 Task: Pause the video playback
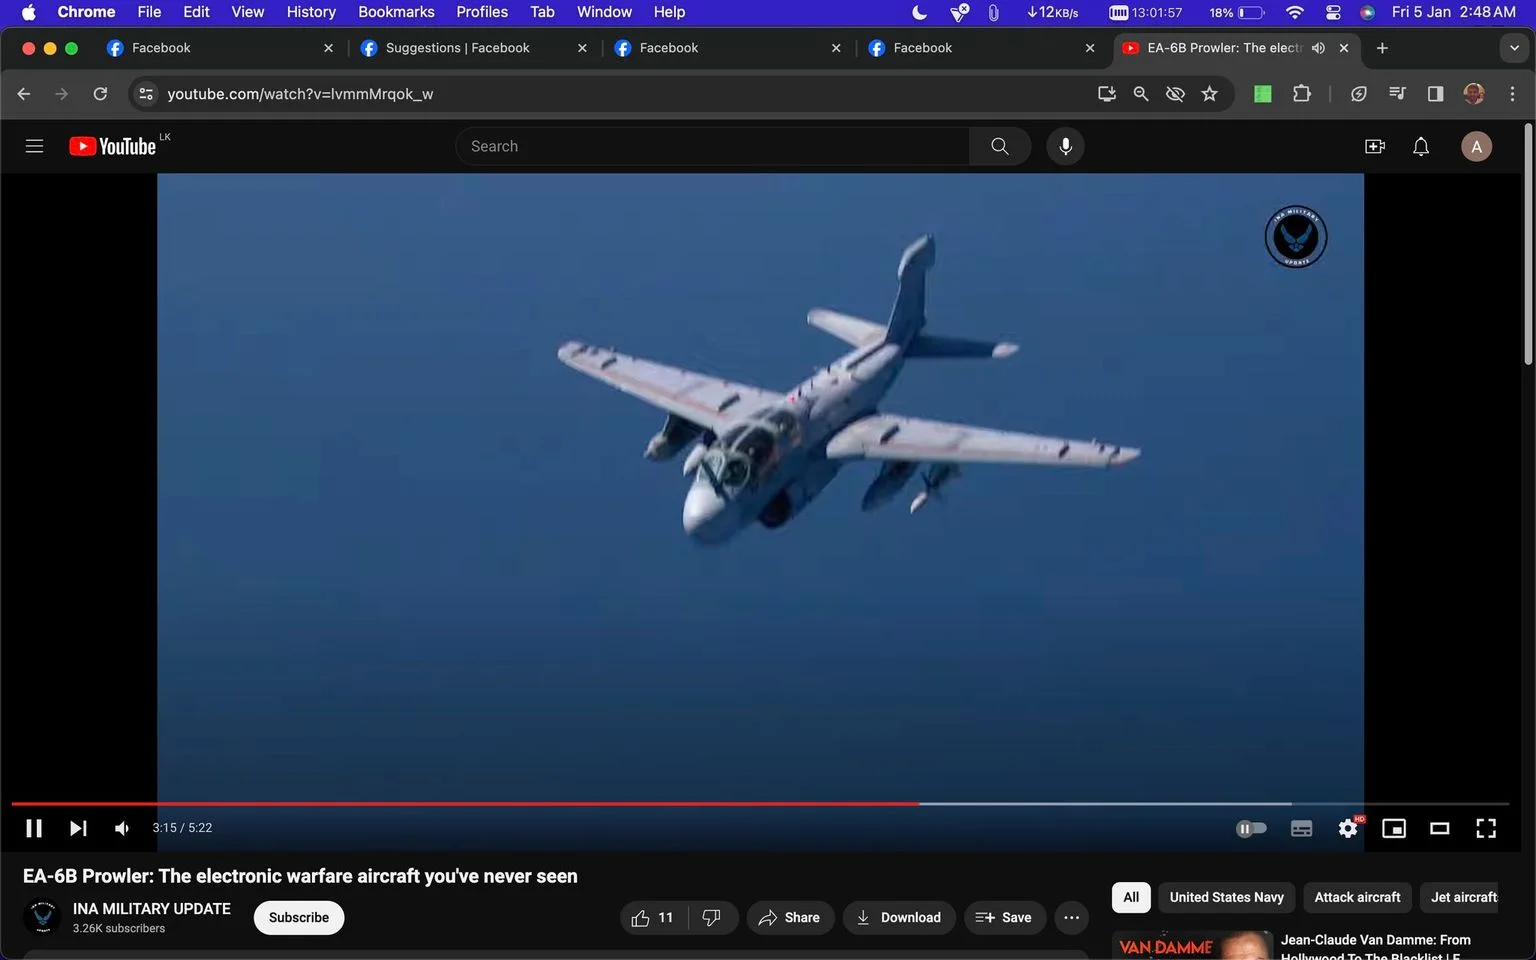[x=33, y=828]
